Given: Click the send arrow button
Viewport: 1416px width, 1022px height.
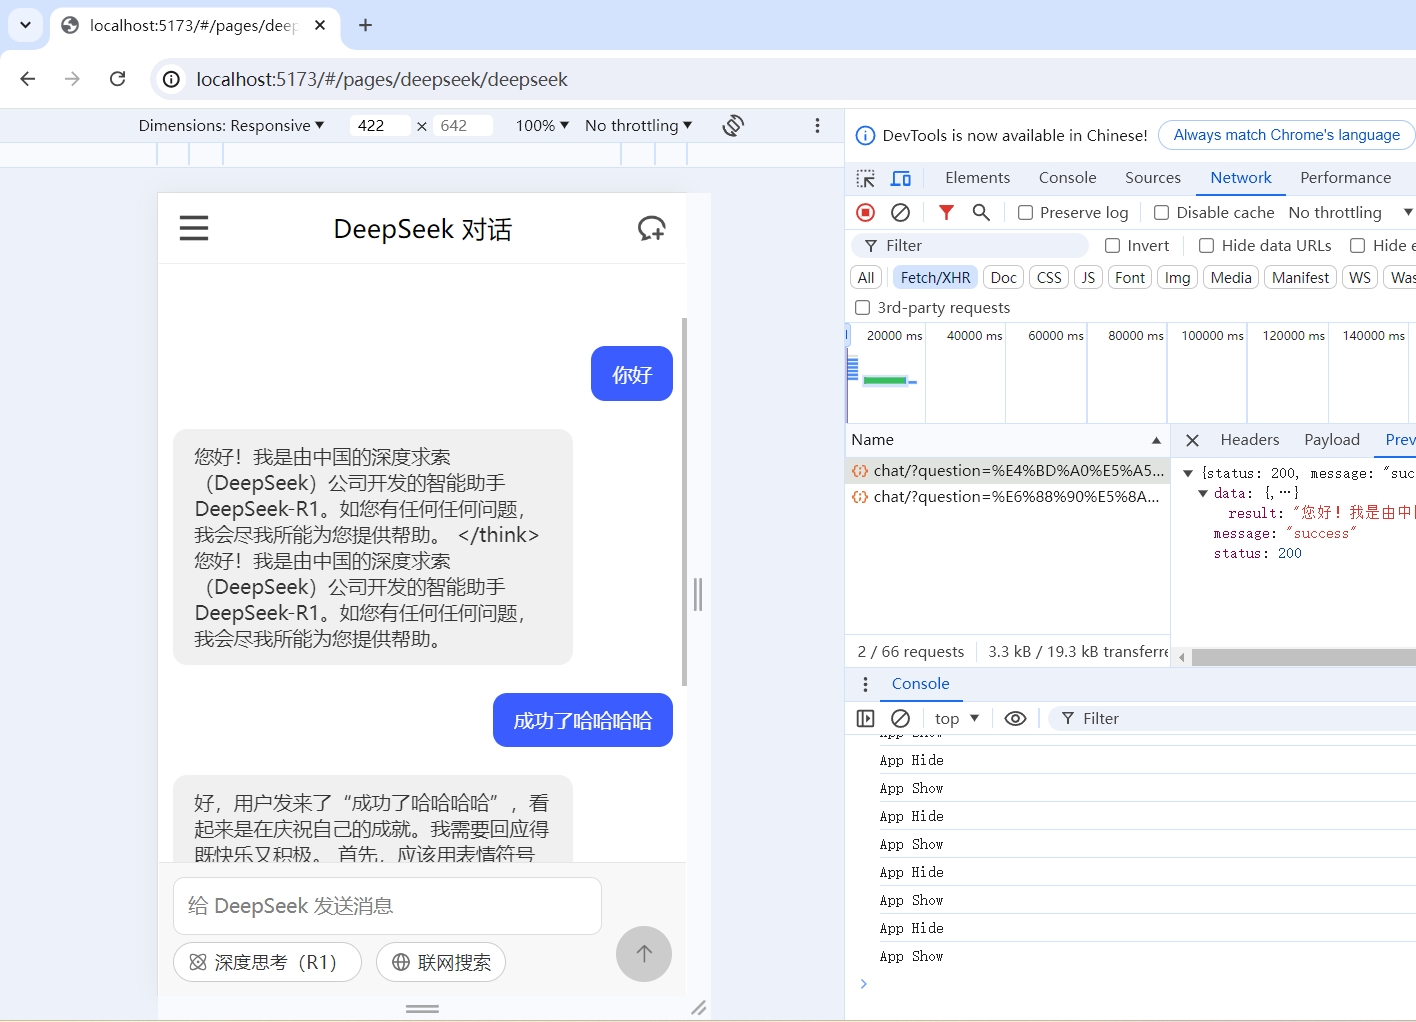Looking at the screenshot, I should (644, 954).
